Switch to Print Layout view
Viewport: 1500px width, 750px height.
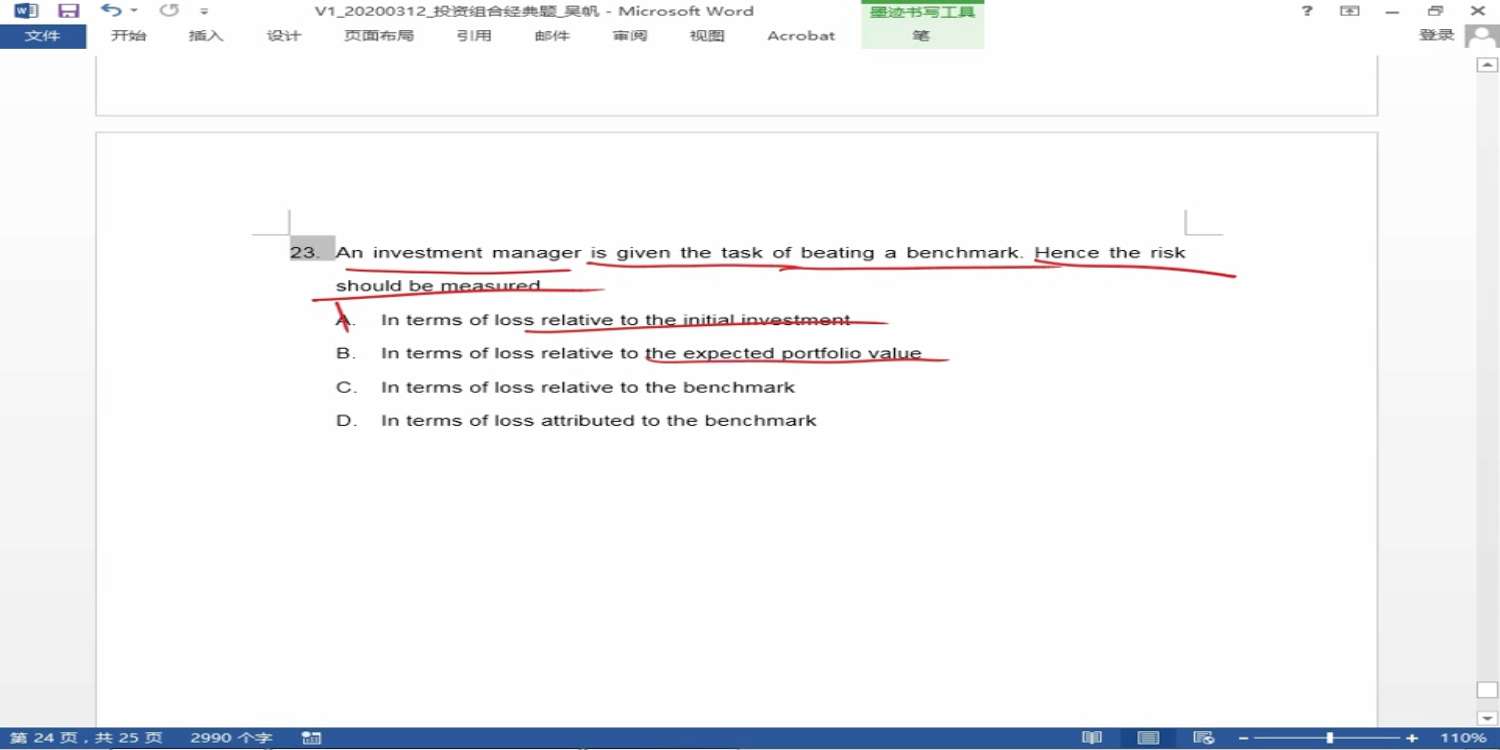(1149, 738)
